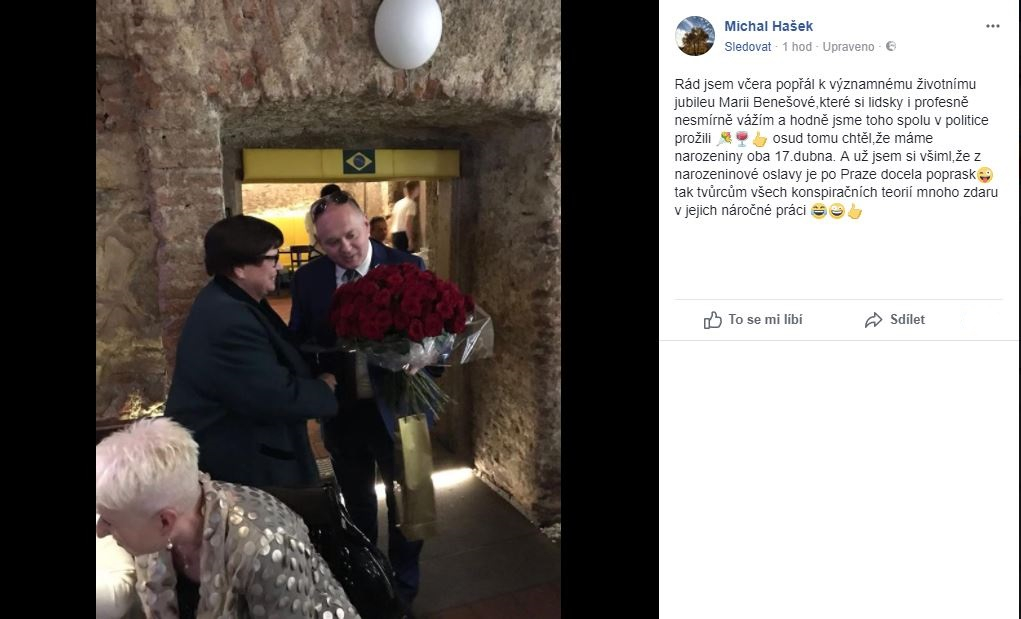Image resolution: width=1021 pixels, height=619 pixels.
Task: Click the pointing-hand emoji after wine glass
Action: click(x=759, y=139)
